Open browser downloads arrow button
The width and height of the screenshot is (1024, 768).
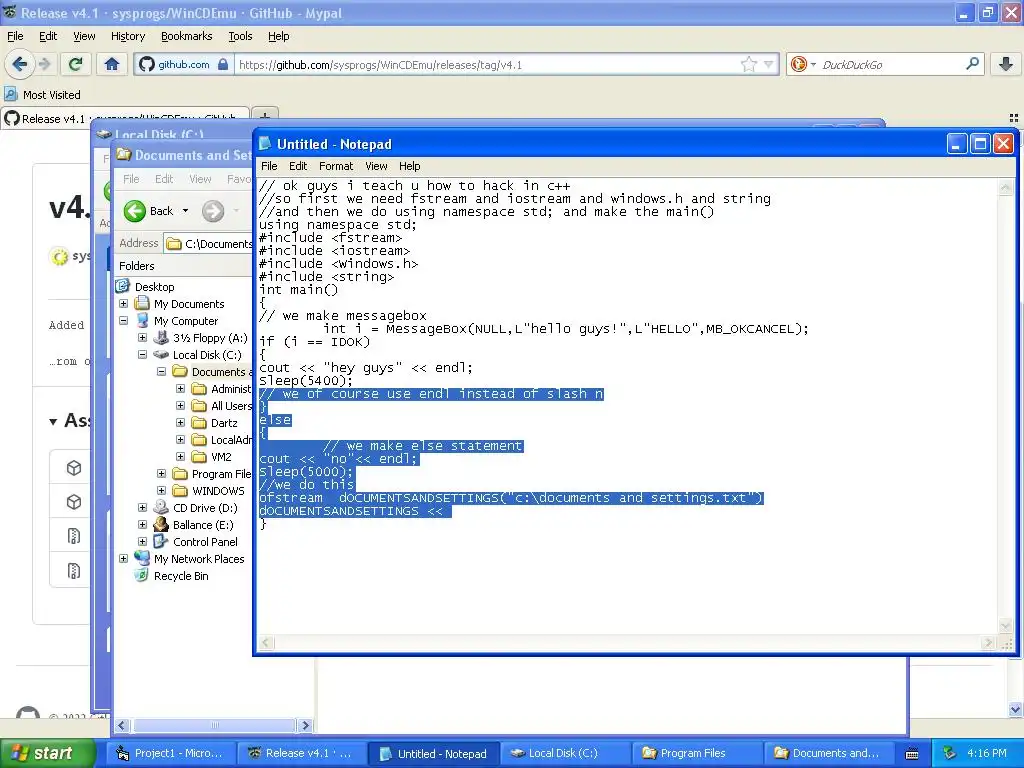coord(1006,64)
